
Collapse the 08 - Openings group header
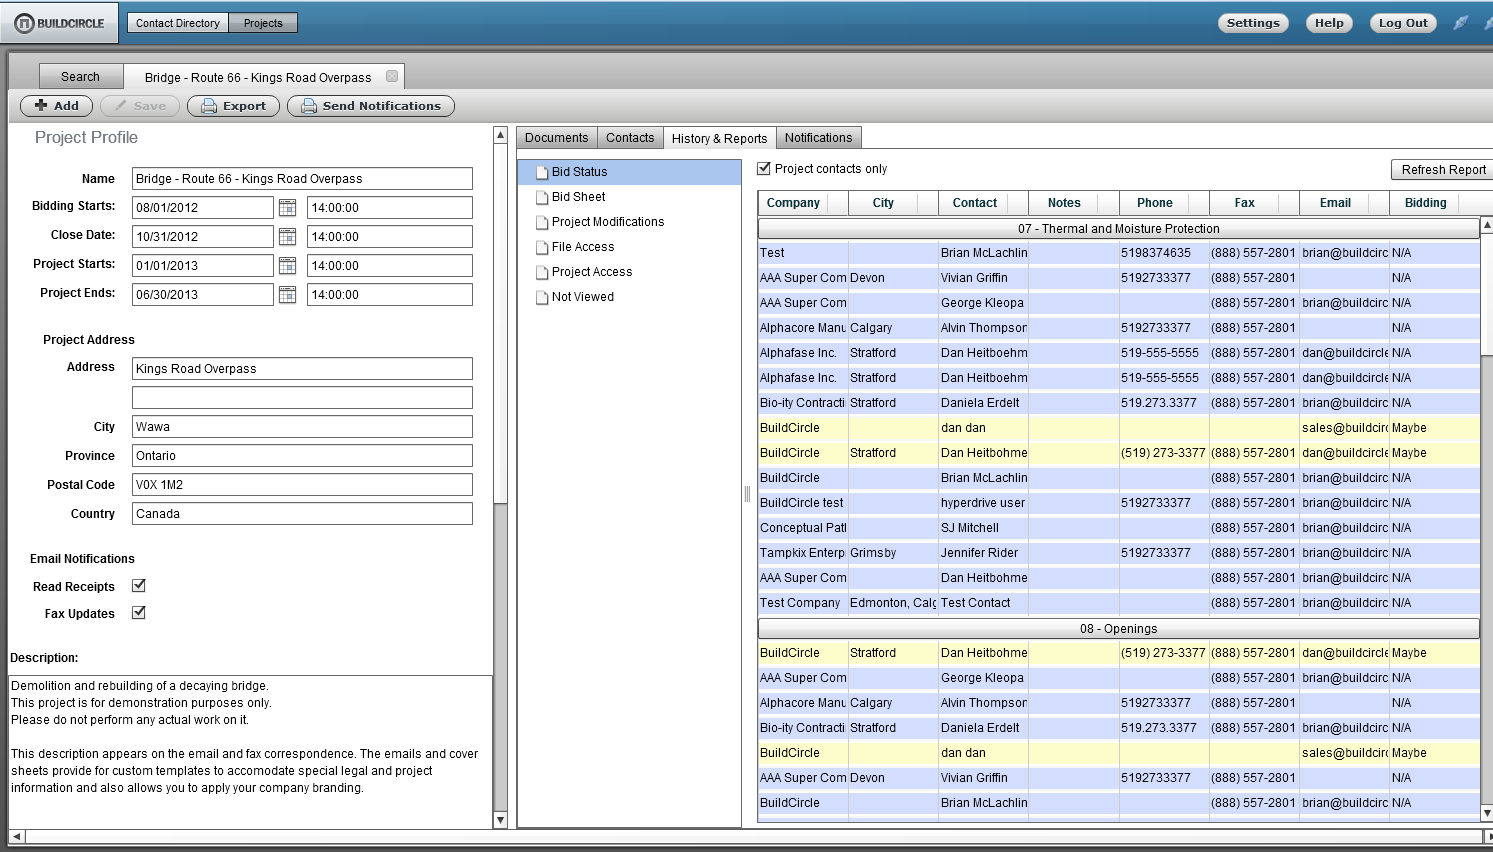click(1119, 629)
